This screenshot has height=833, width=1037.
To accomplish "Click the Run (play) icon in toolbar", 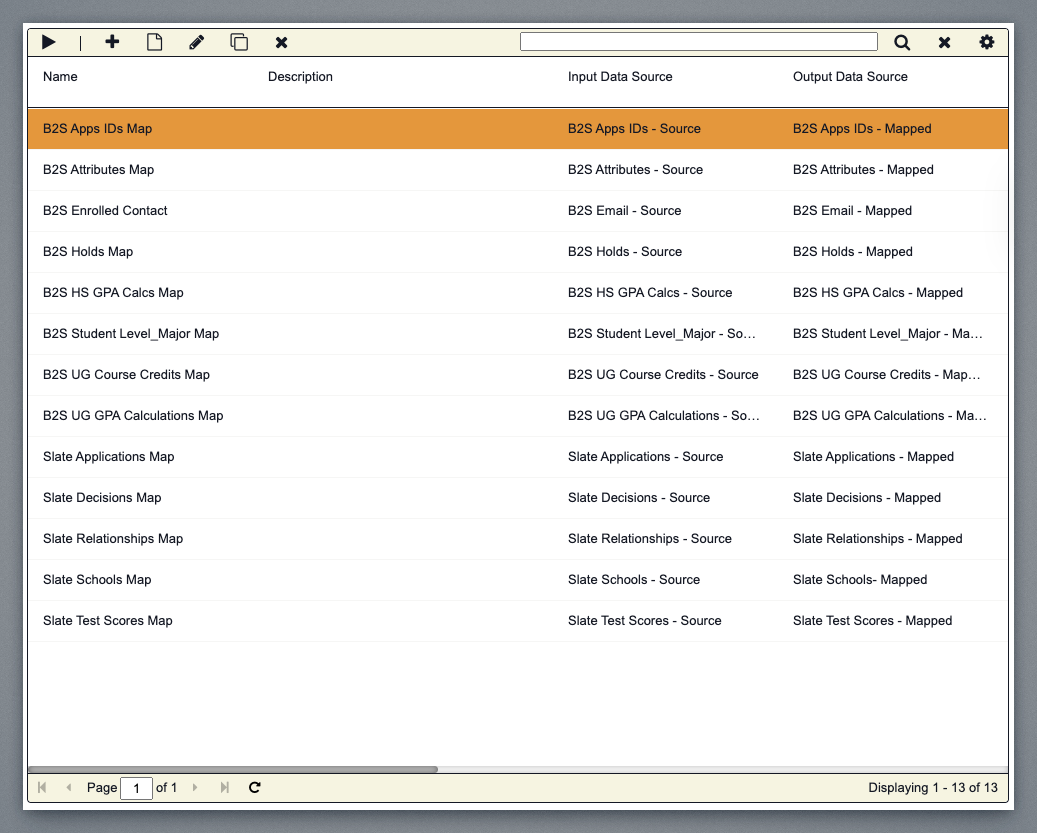I will tap(49, 42).
